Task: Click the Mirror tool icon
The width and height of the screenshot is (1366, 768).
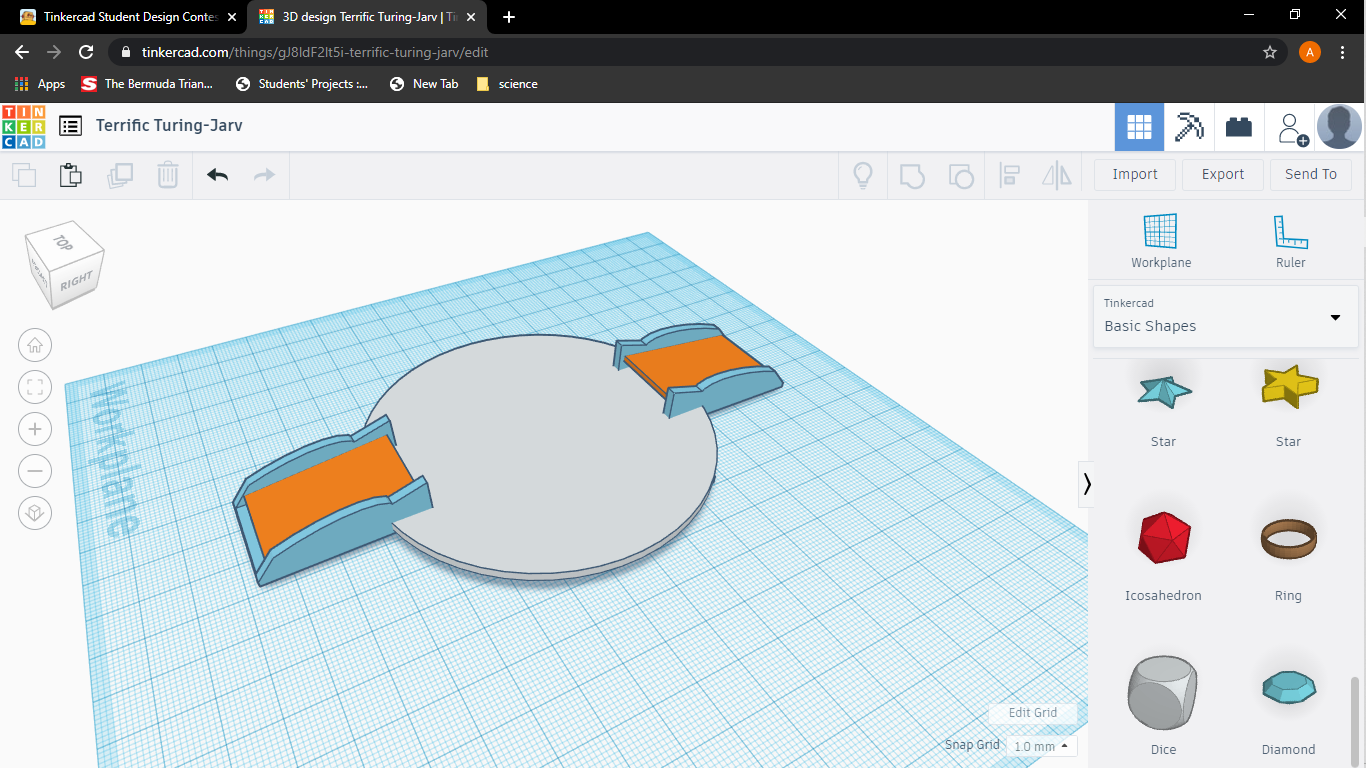Action: pos(1057,176)
